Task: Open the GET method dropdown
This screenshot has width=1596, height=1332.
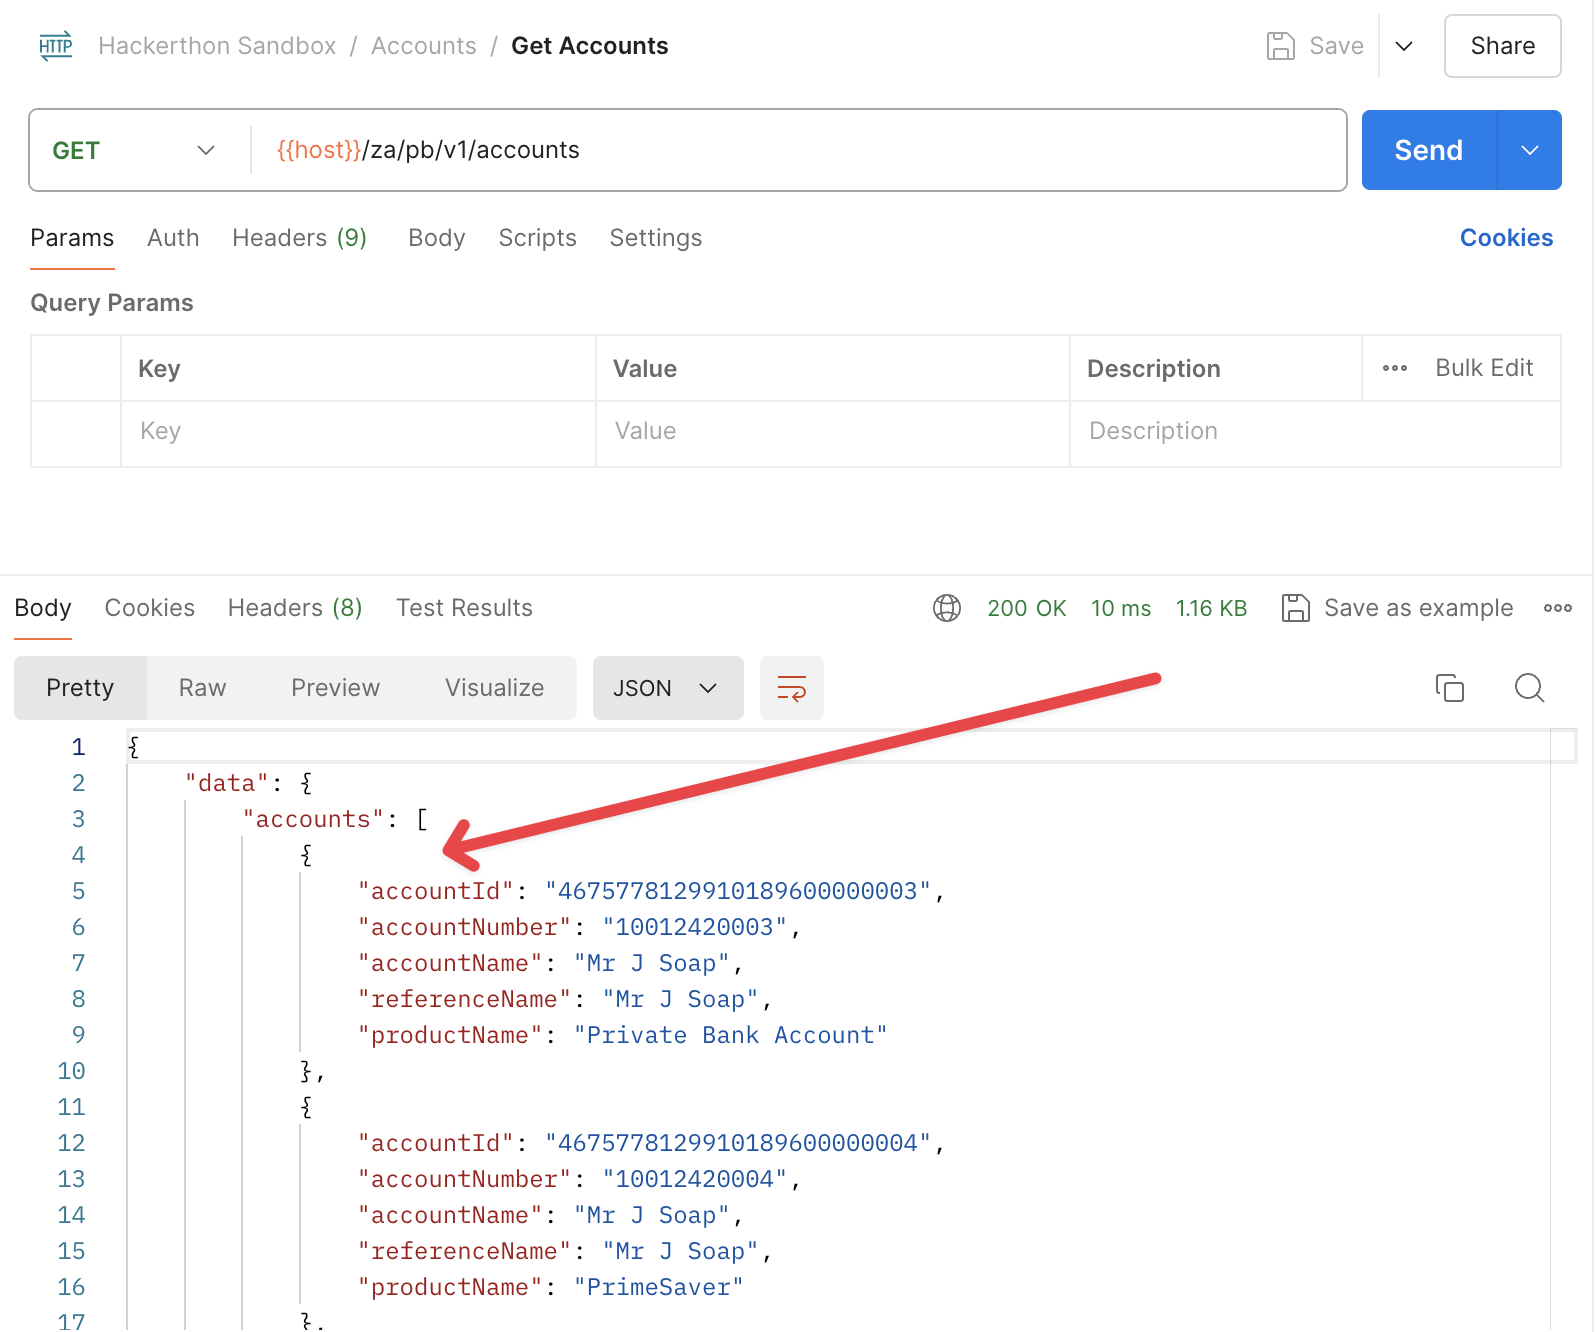Action: (x=134, y=150)
